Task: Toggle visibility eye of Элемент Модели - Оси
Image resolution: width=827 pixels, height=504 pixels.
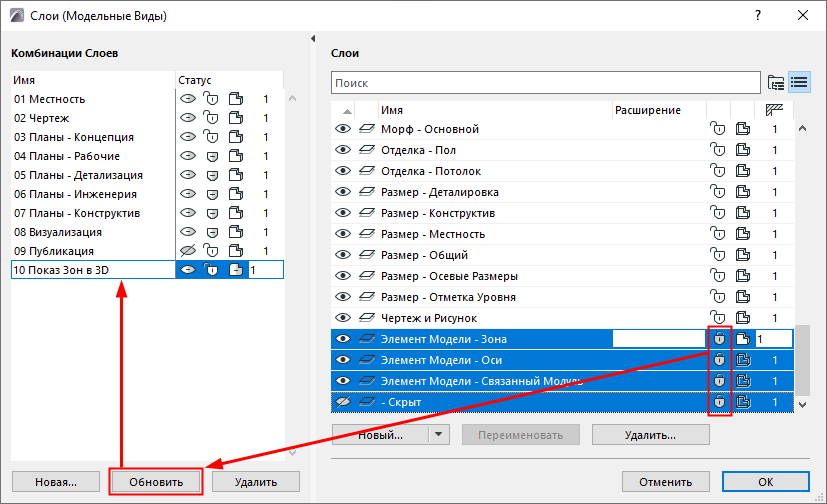Action: (343, 360)
